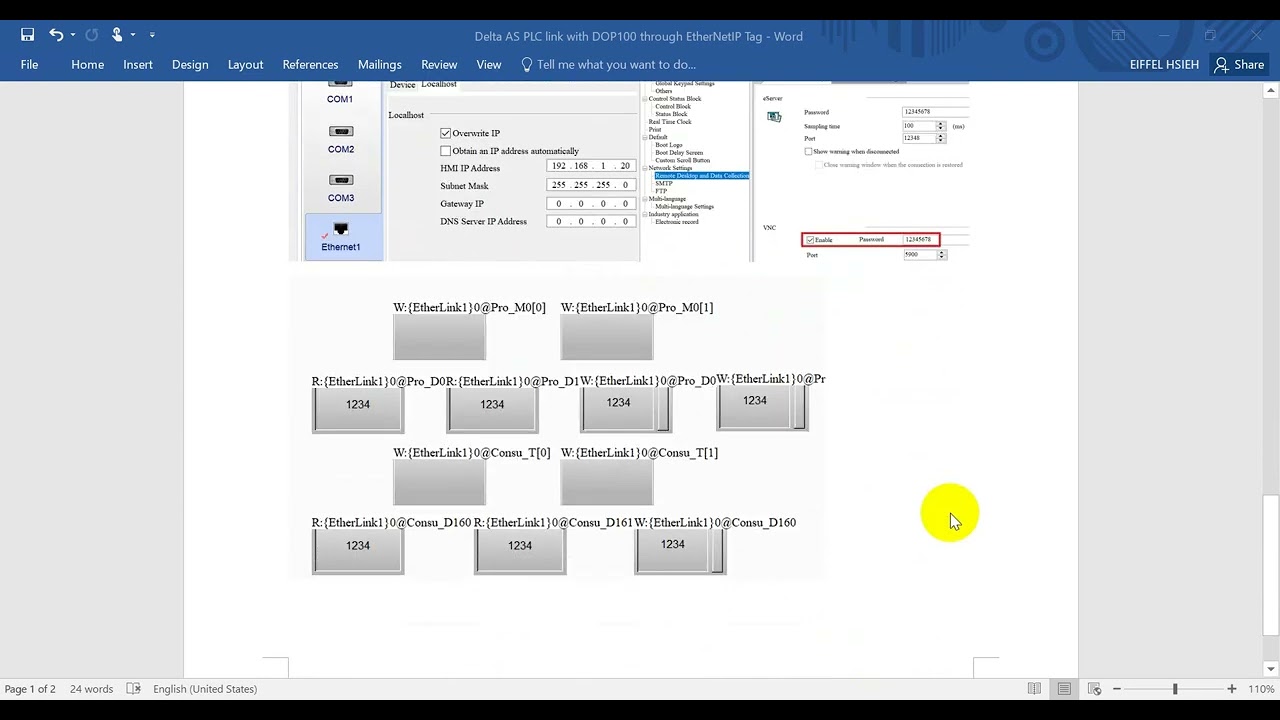Click the button under W:{EtherLink1}0@Consu_T[0]
1280x720 pixels.
439,483
